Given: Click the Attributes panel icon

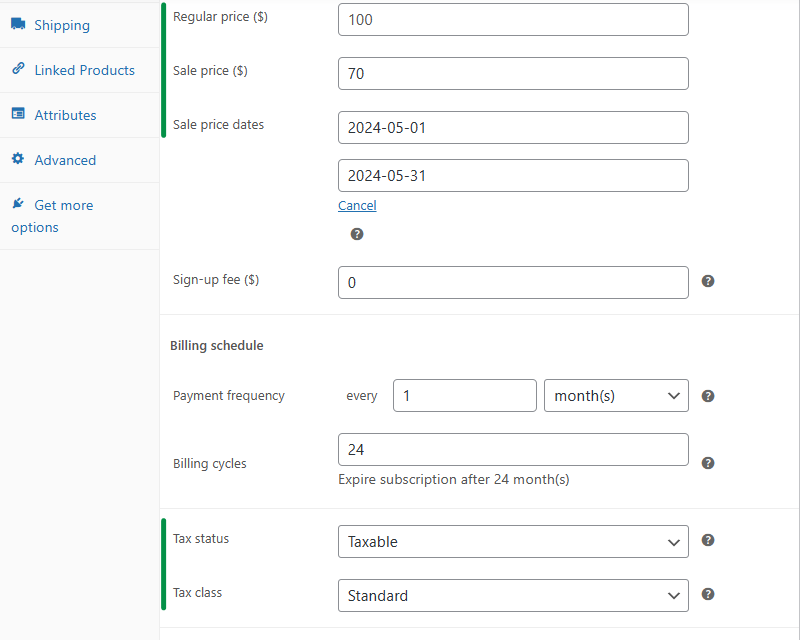Looking at the screenshot, I should coord(18,114).
